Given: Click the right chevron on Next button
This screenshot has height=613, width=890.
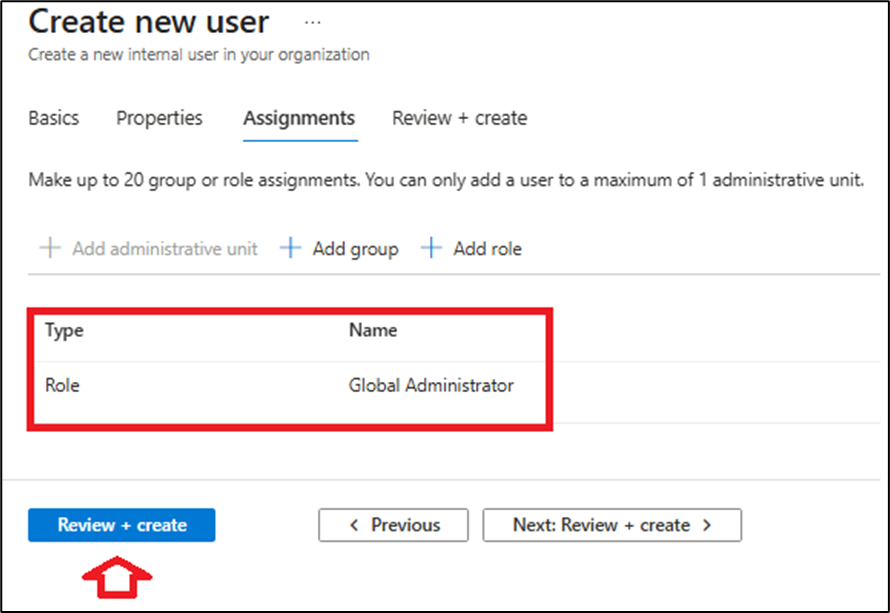Looking at the screenshot, I should tap(706, 525).
